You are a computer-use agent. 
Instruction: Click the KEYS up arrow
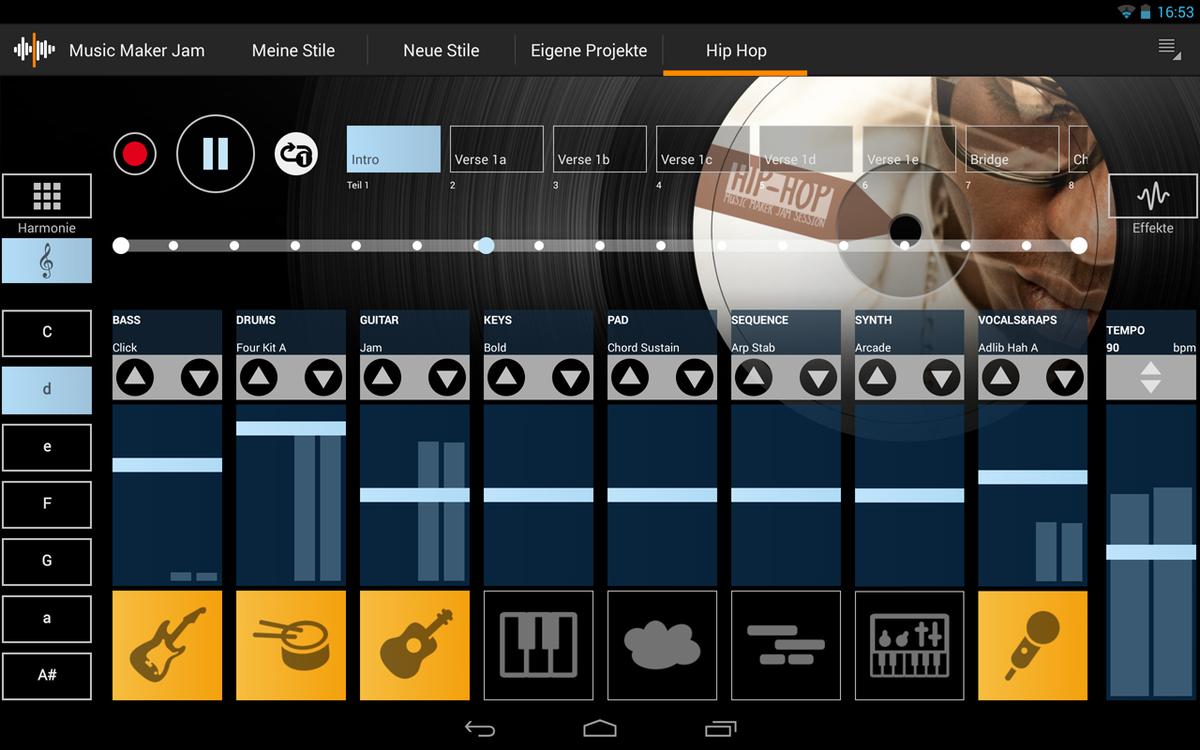[506, 378]
